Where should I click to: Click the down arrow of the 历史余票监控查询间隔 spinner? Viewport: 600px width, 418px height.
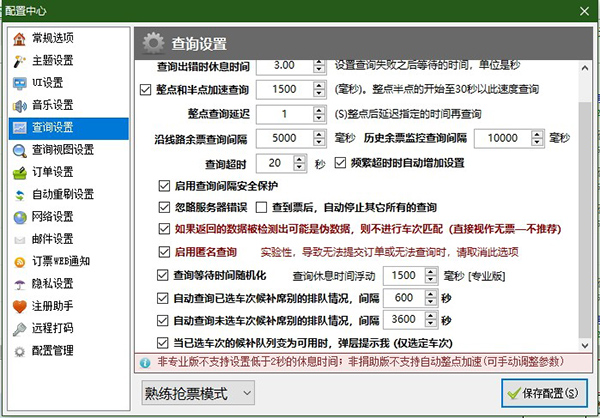[537, 143]
